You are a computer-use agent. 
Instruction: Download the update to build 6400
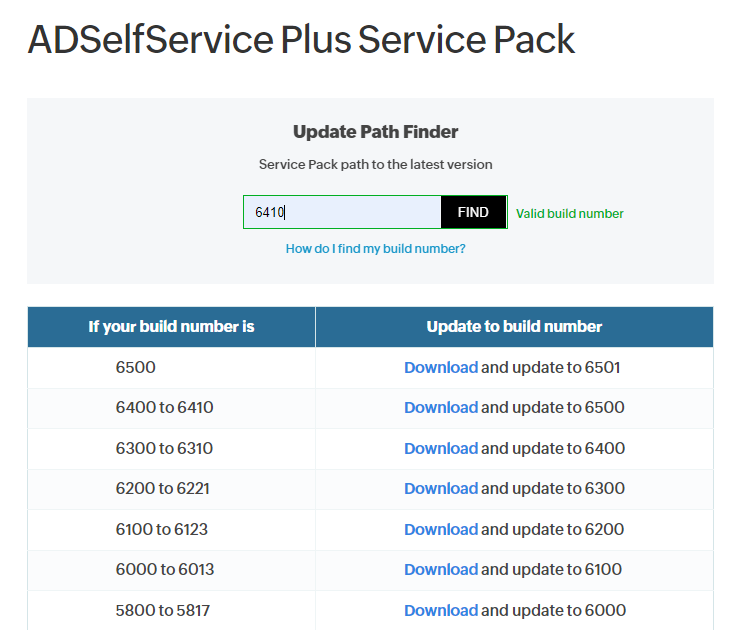(x=440, y=448)
